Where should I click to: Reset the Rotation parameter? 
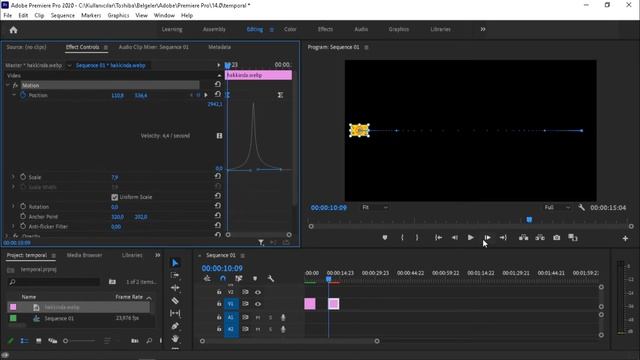coord(218,206)
